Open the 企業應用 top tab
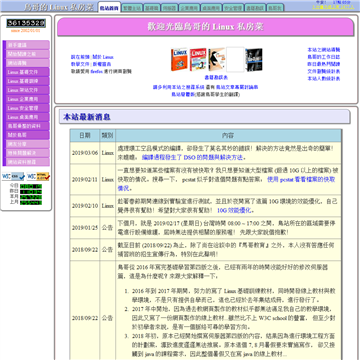This screenshot has height=360, width=360. pyautogui.click(x=190, y=8)
